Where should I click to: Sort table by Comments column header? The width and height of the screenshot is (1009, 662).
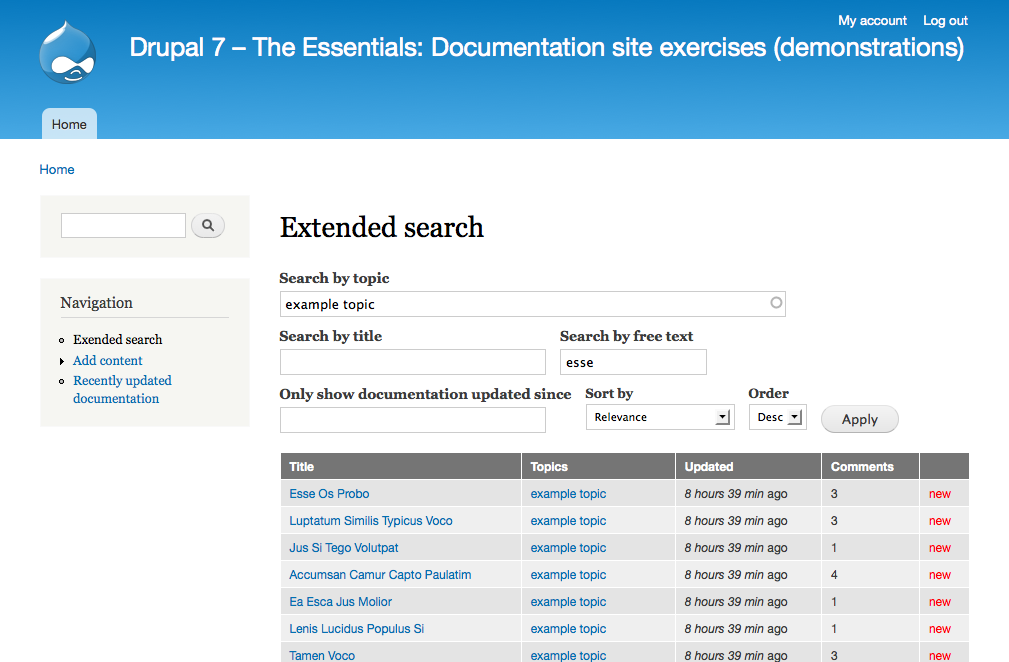click(862, 466)
